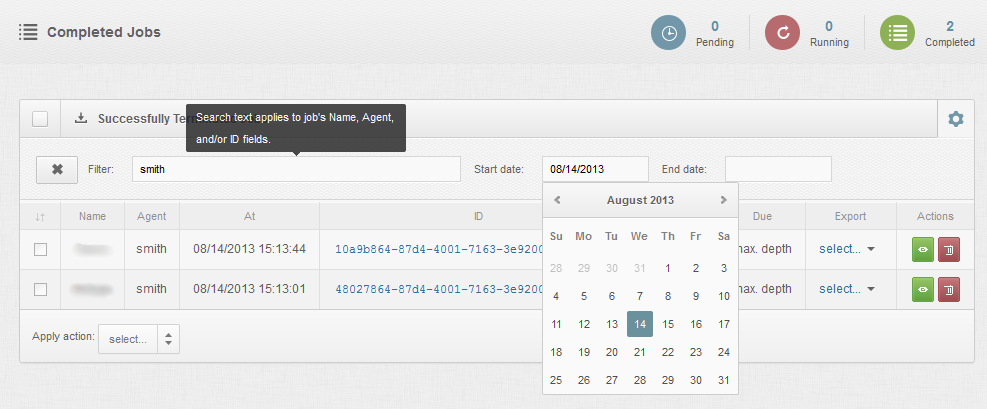Open the settings gear icon
987x409 pixels.
click(955, 119)
